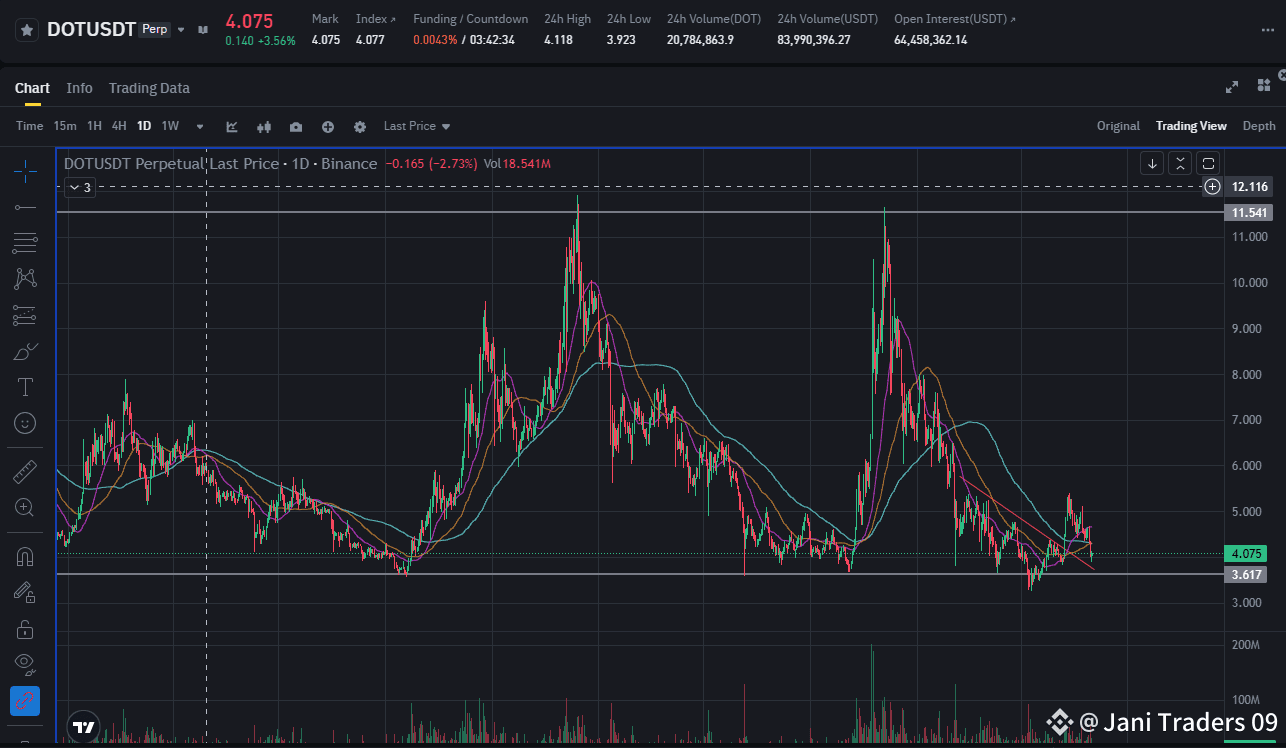This screenshot has width=1286, height=748.
Task: Toggle magnet mode for drawings
Action: click(25, 556)
